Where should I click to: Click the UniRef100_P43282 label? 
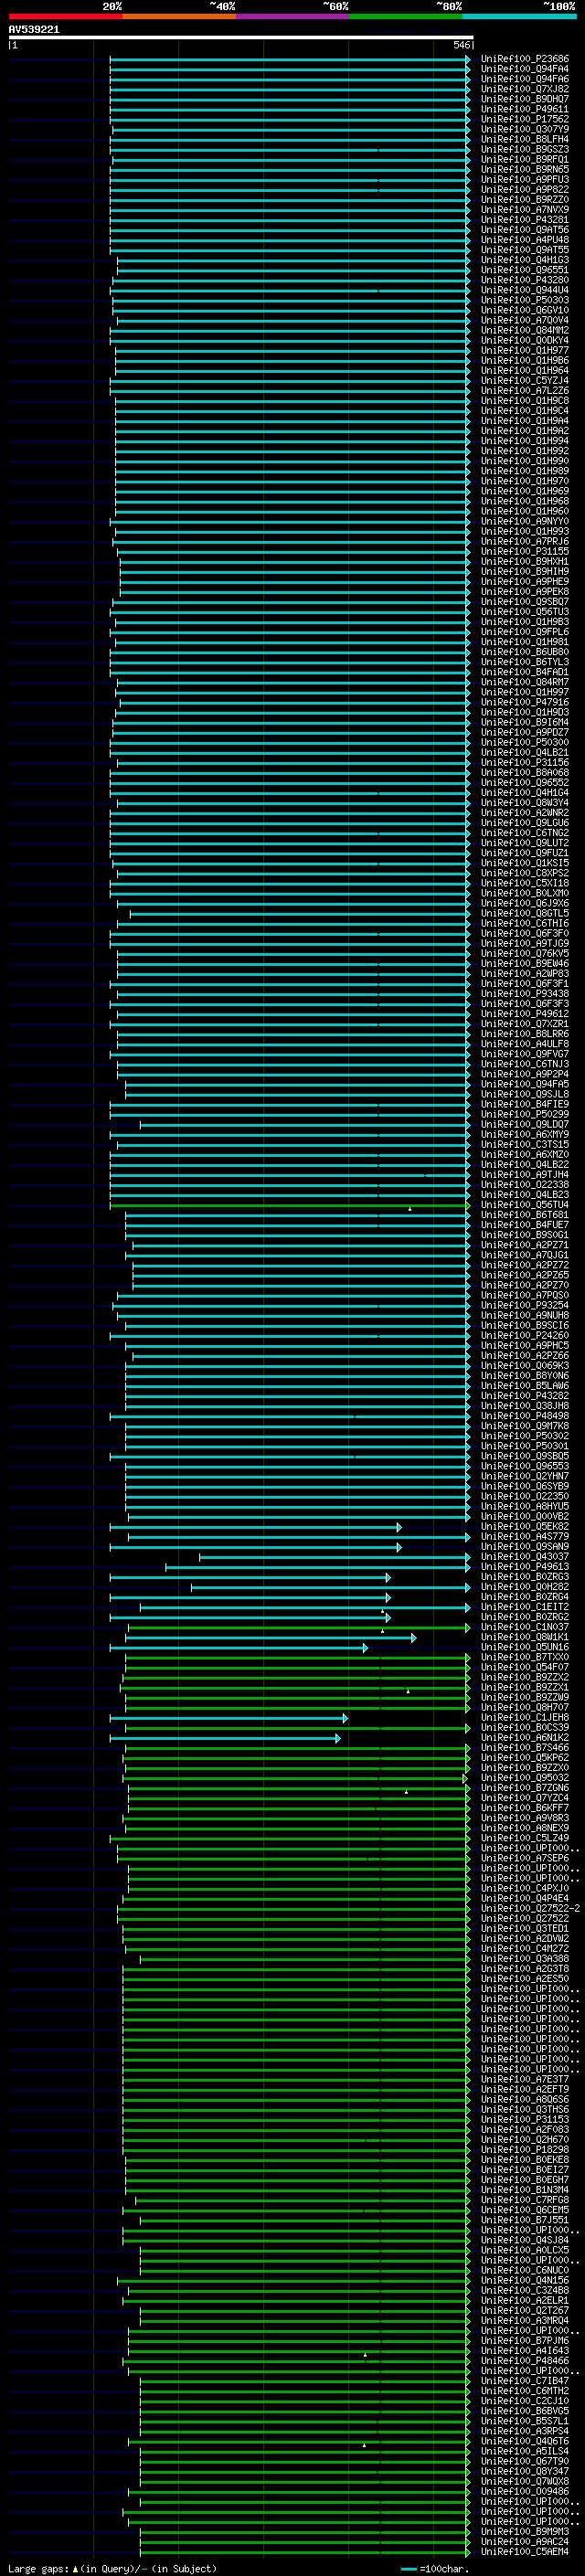coord(525,1396)
